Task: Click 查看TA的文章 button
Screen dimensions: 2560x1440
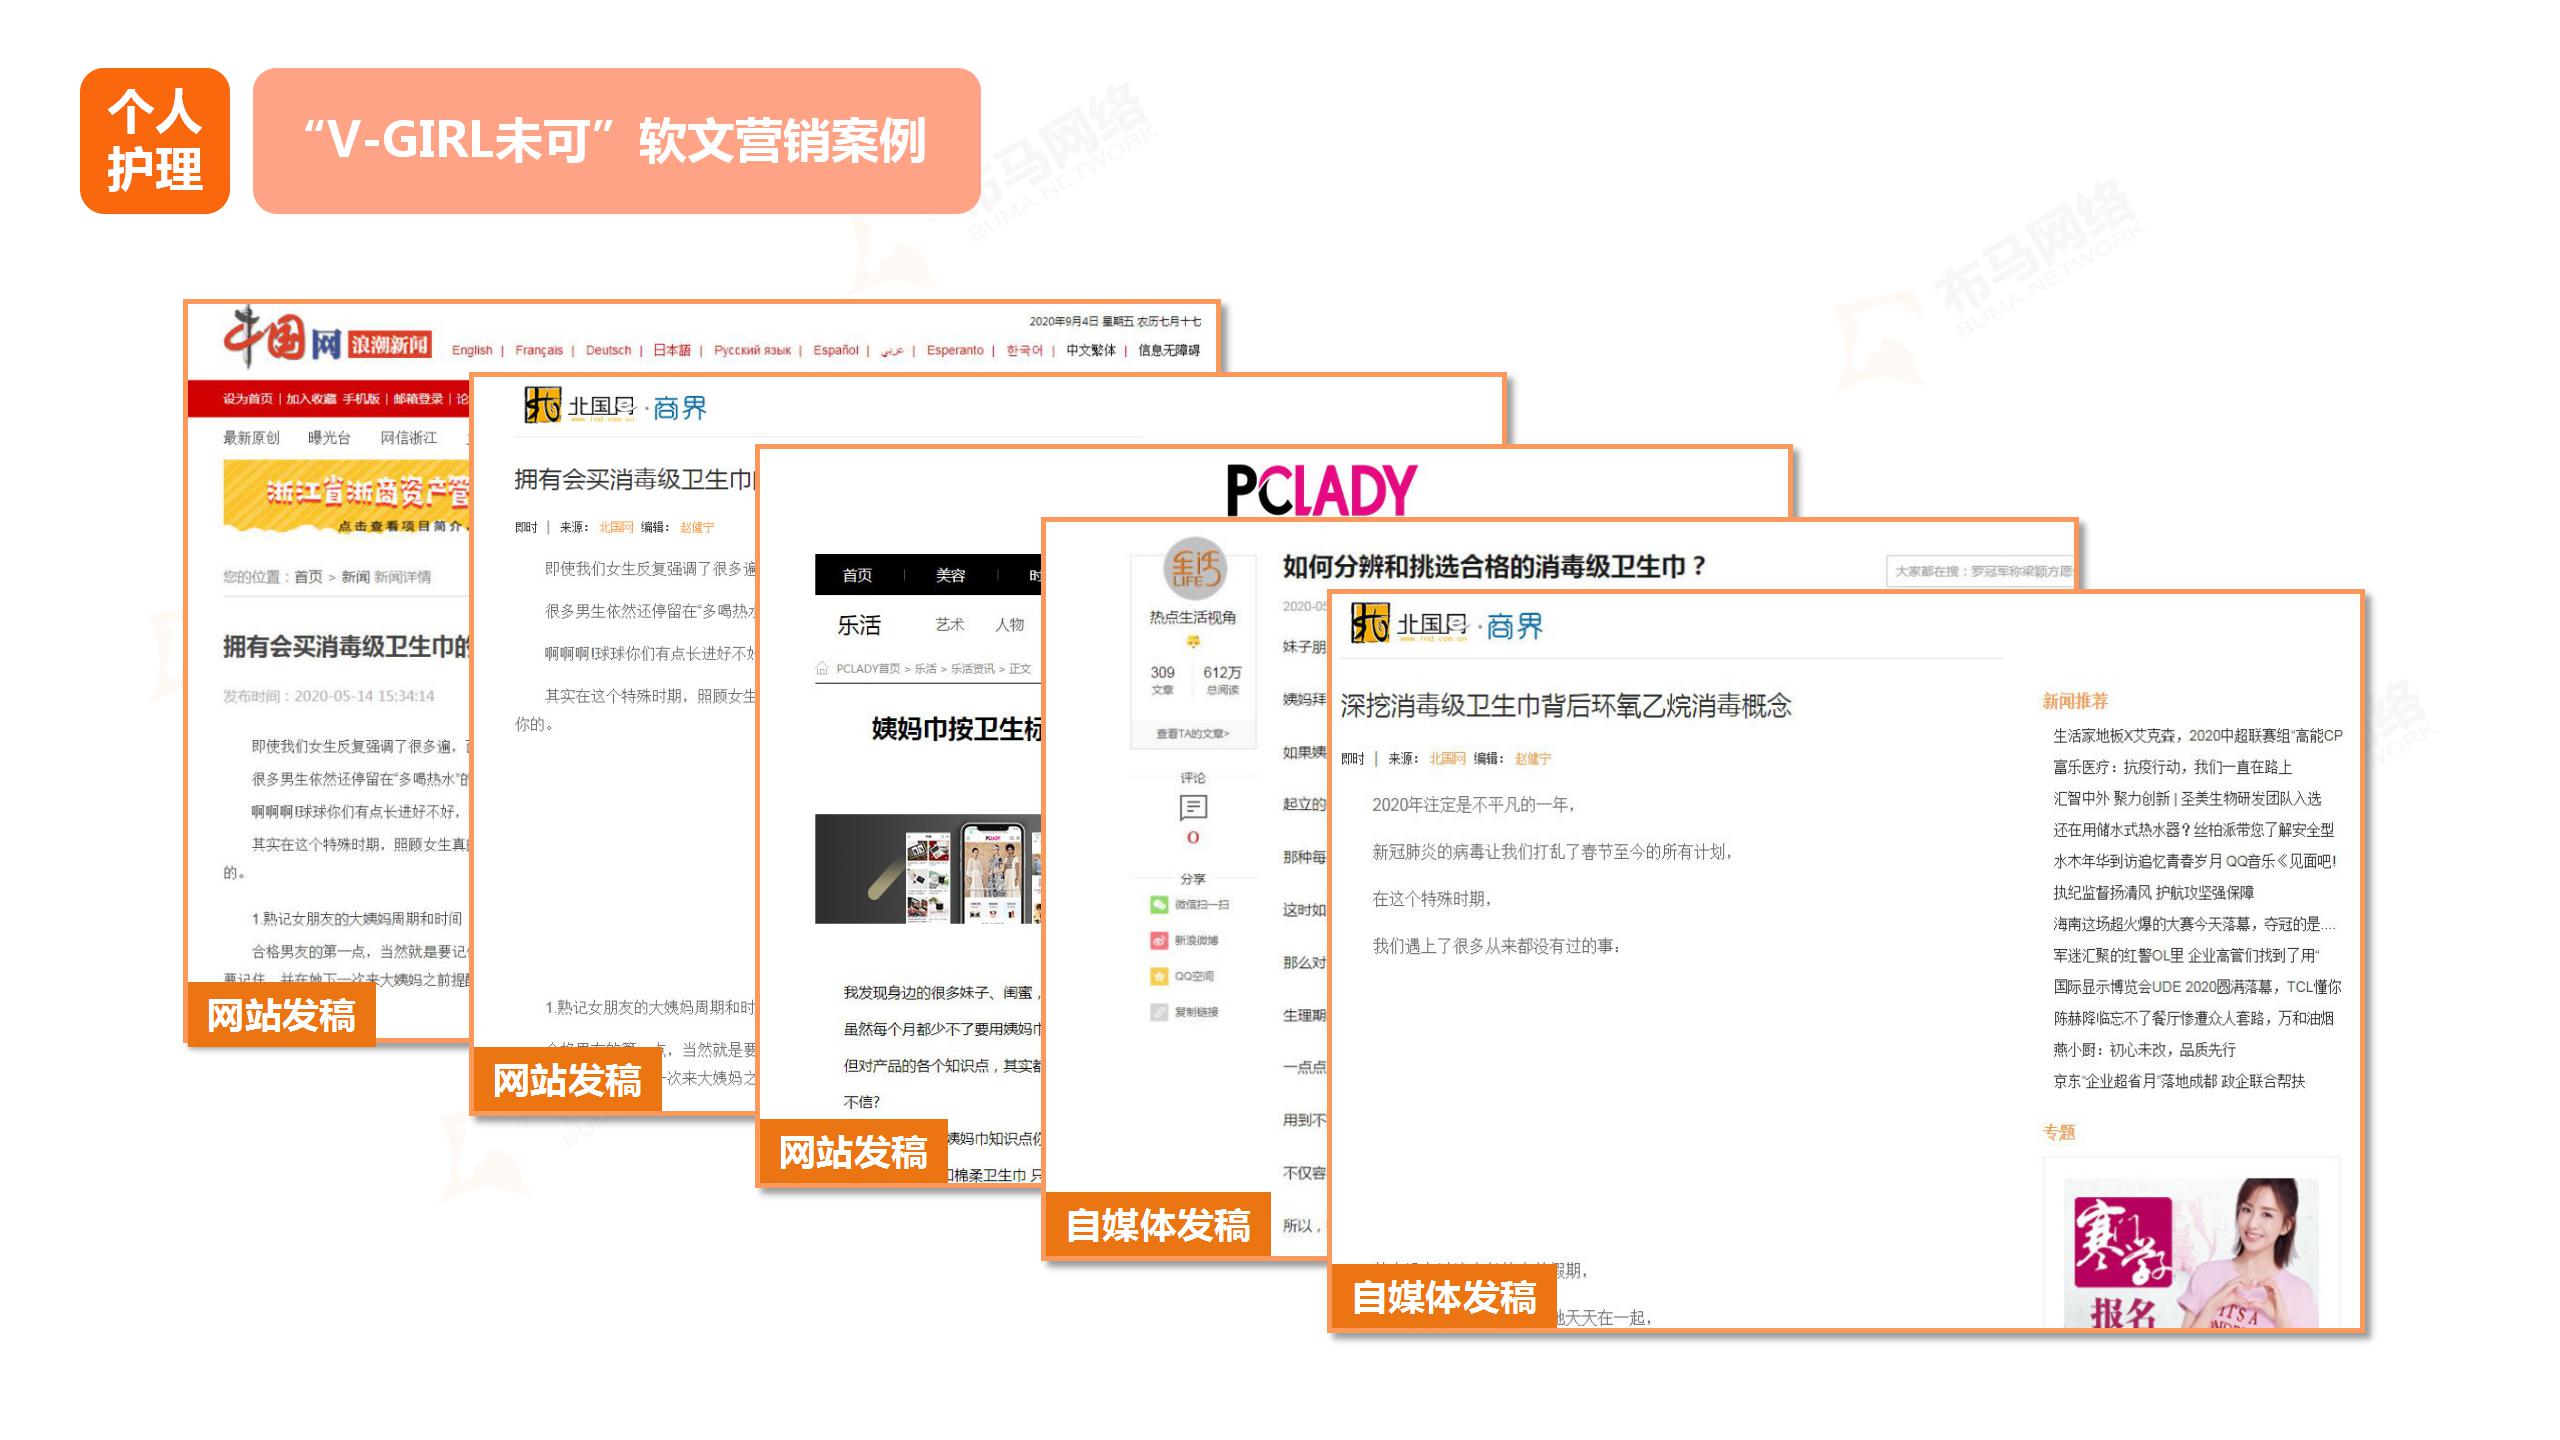Action: (1193, 733)
